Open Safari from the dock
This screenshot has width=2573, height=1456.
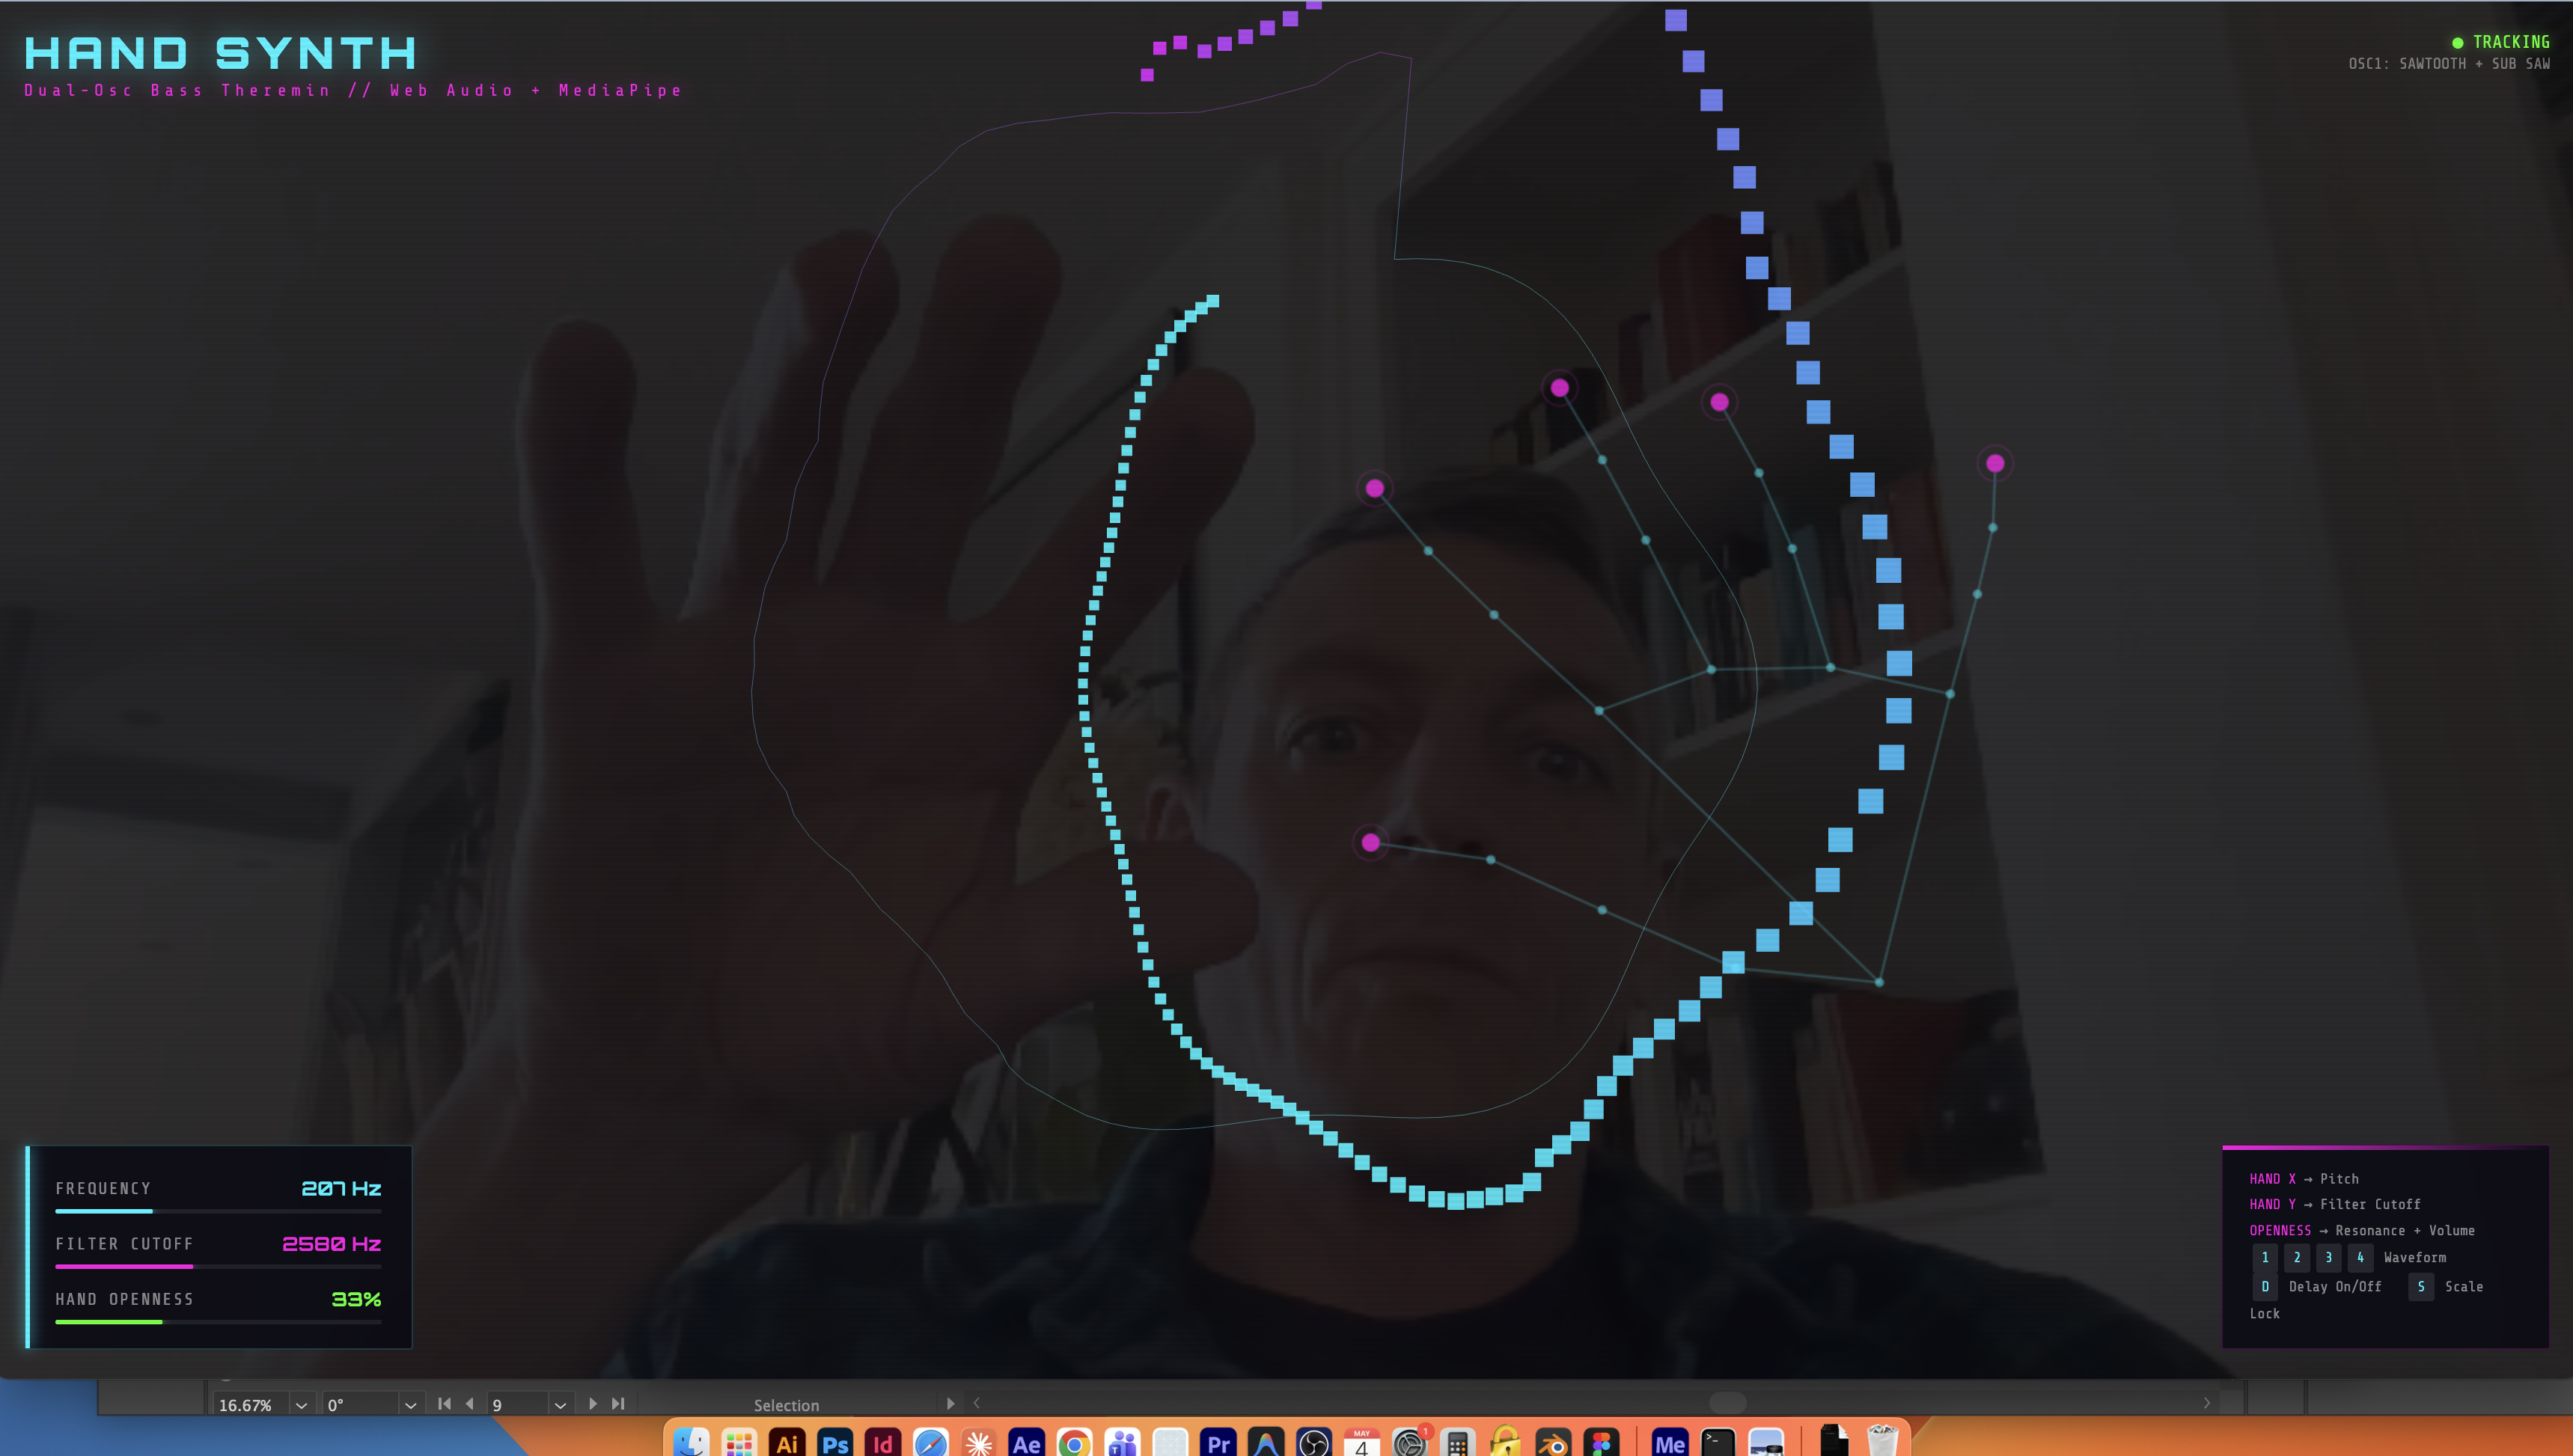[x=931, y=1442]
